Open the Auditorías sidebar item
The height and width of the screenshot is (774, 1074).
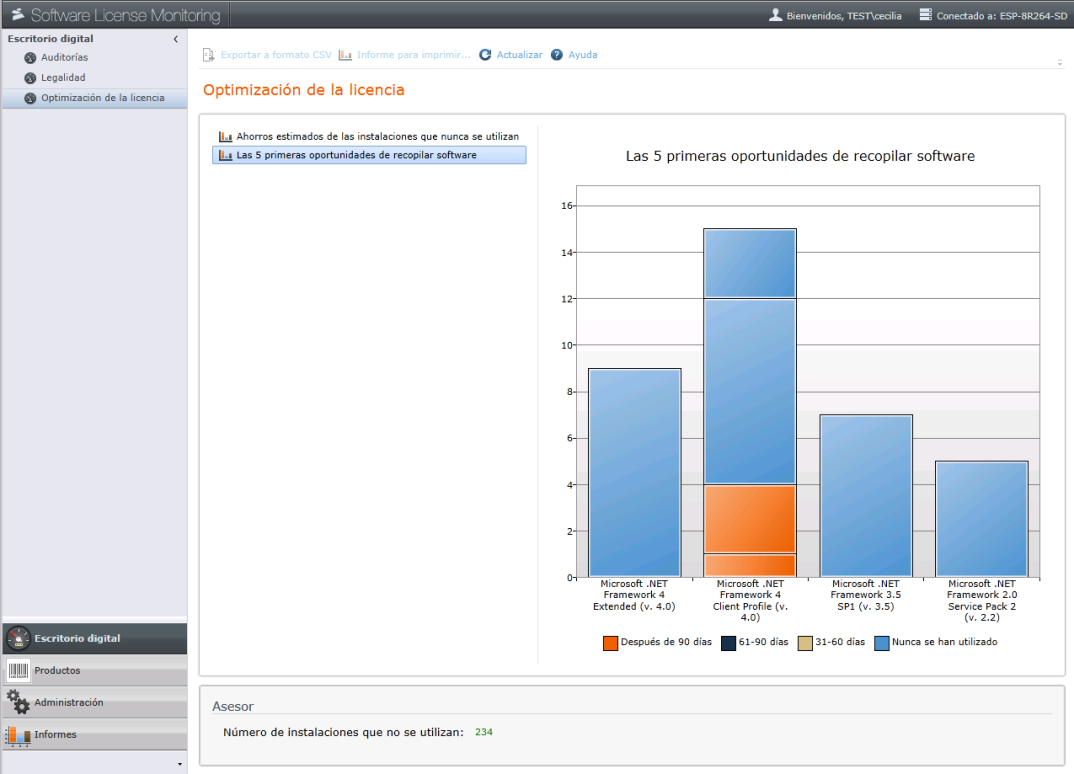[64, 58]
